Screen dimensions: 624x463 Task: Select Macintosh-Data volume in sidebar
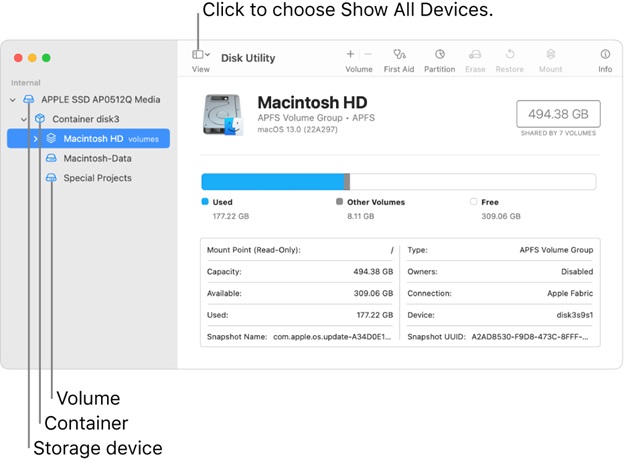coord(97,158)
